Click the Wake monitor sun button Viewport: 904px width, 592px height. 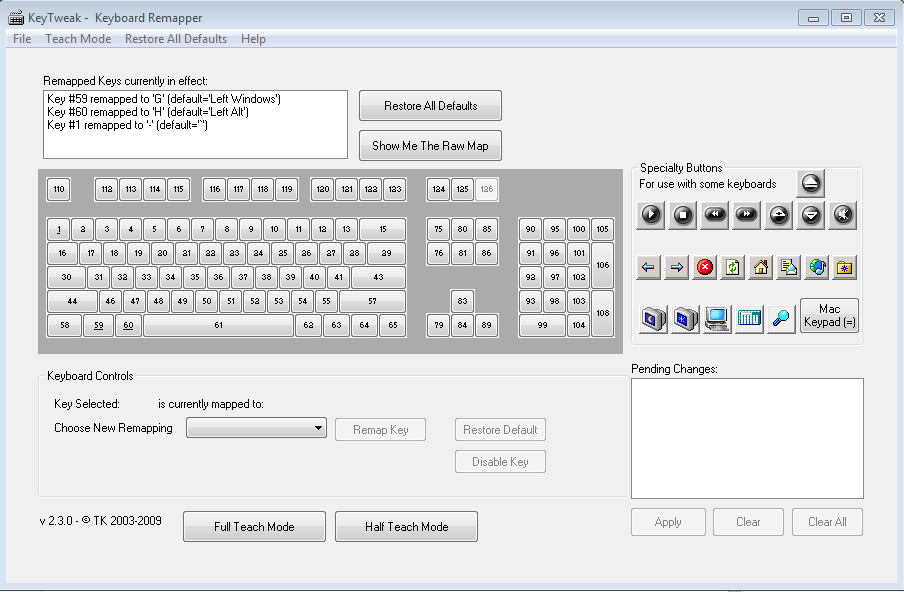coord(685,318)
